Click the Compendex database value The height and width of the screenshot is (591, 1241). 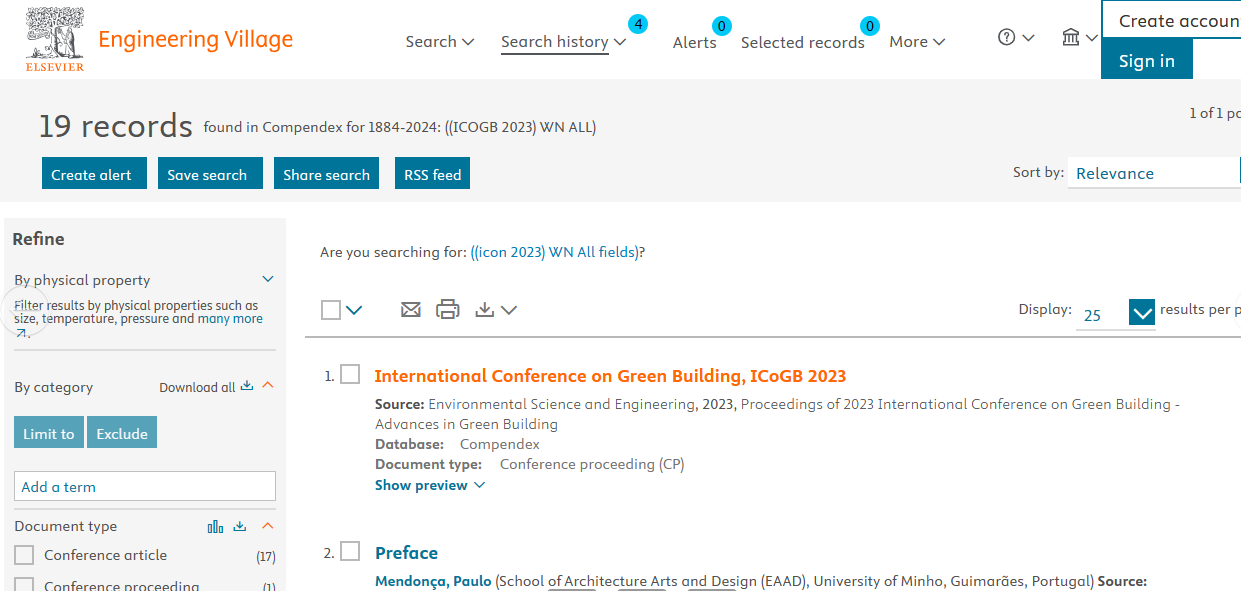(499, 444)
